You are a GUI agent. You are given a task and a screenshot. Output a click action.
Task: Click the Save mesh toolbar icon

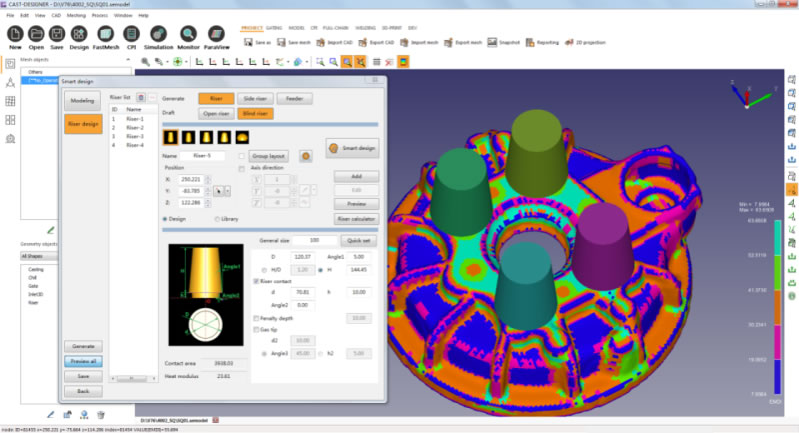coord(281,42)
